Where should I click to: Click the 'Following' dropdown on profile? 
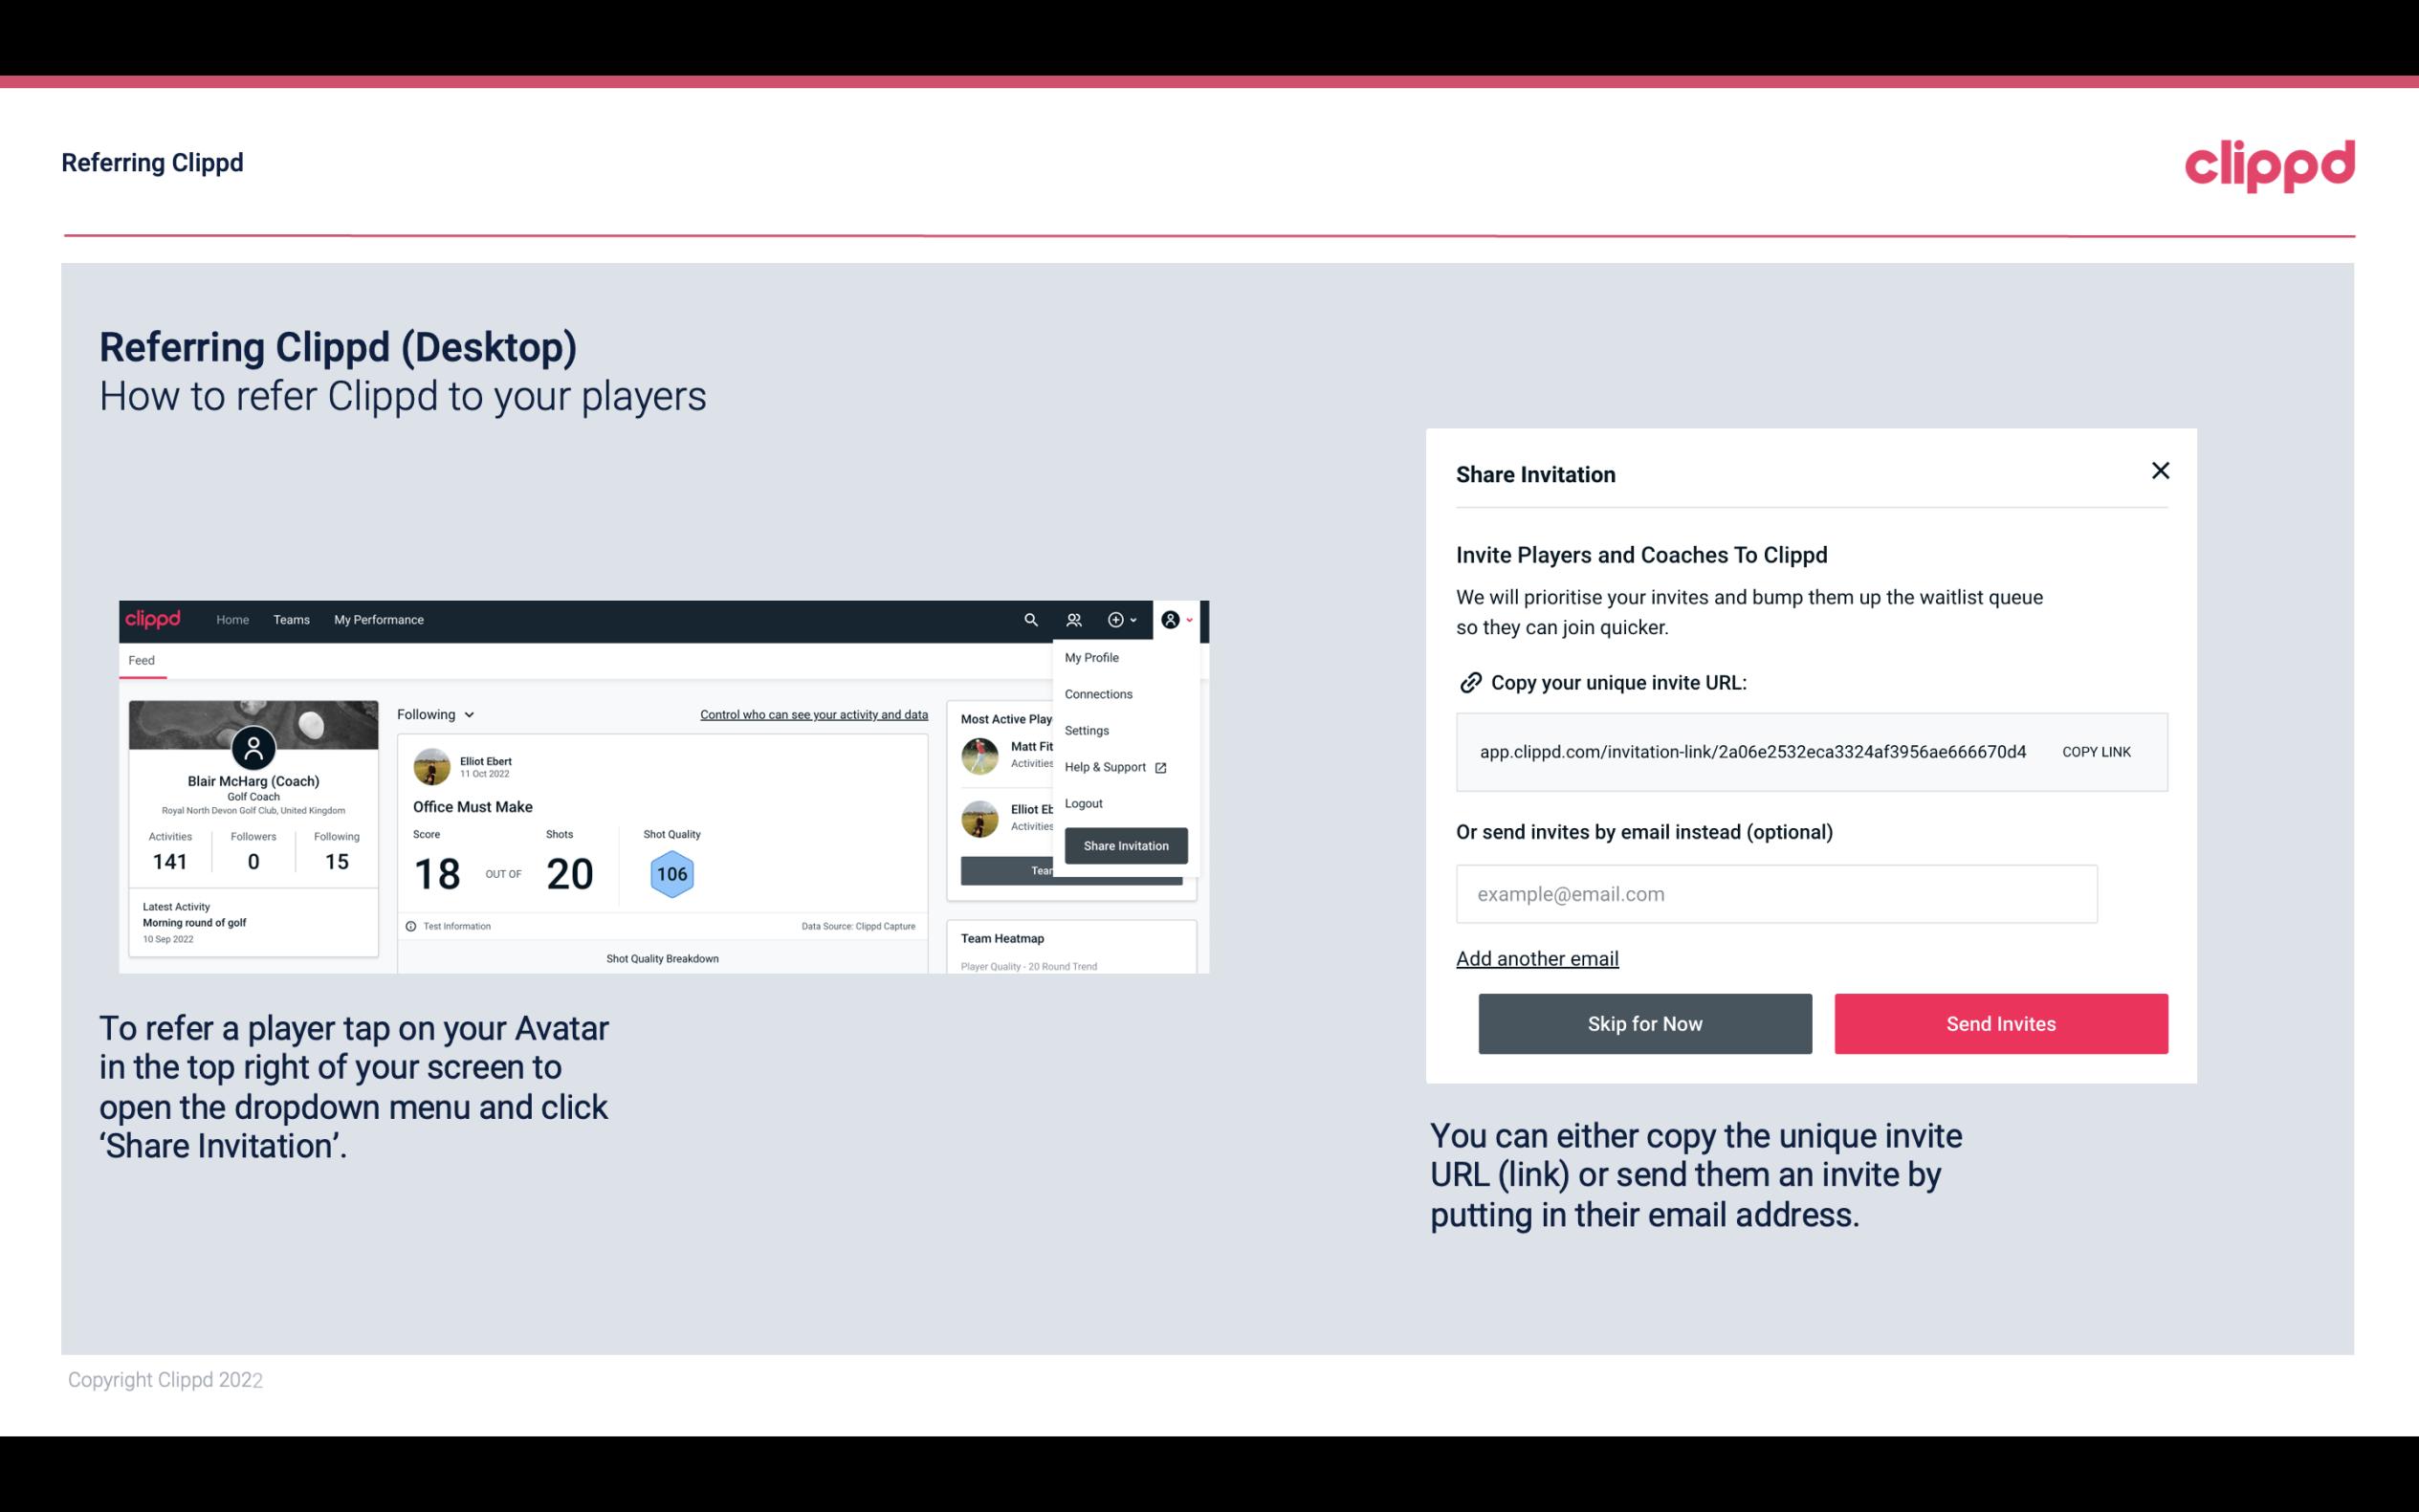click(433, 714)
